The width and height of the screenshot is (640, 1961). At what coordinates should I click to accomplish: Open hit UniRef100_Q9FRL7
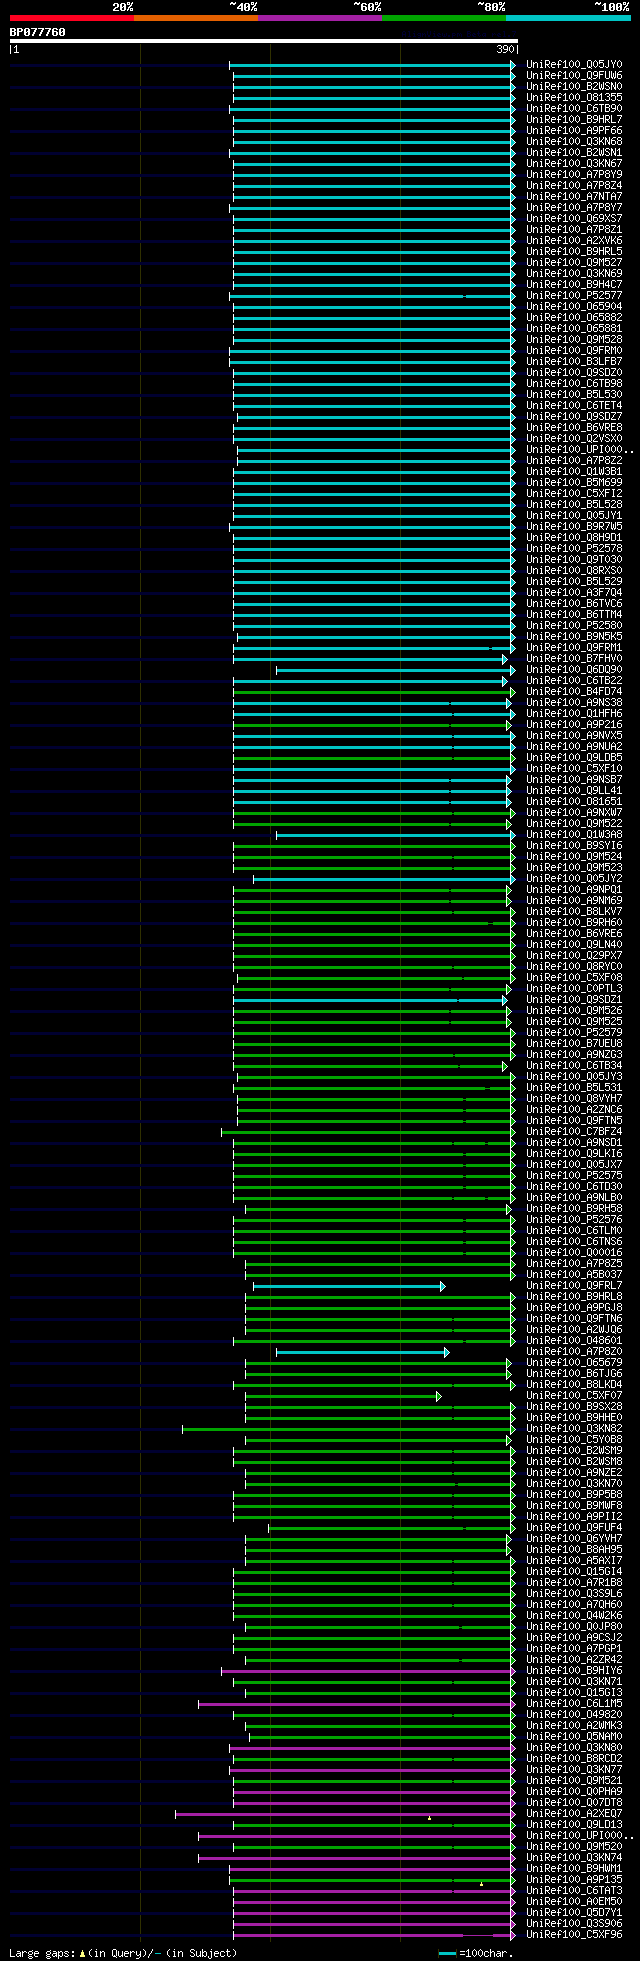pyautogui.click(x=574, y=1286)
